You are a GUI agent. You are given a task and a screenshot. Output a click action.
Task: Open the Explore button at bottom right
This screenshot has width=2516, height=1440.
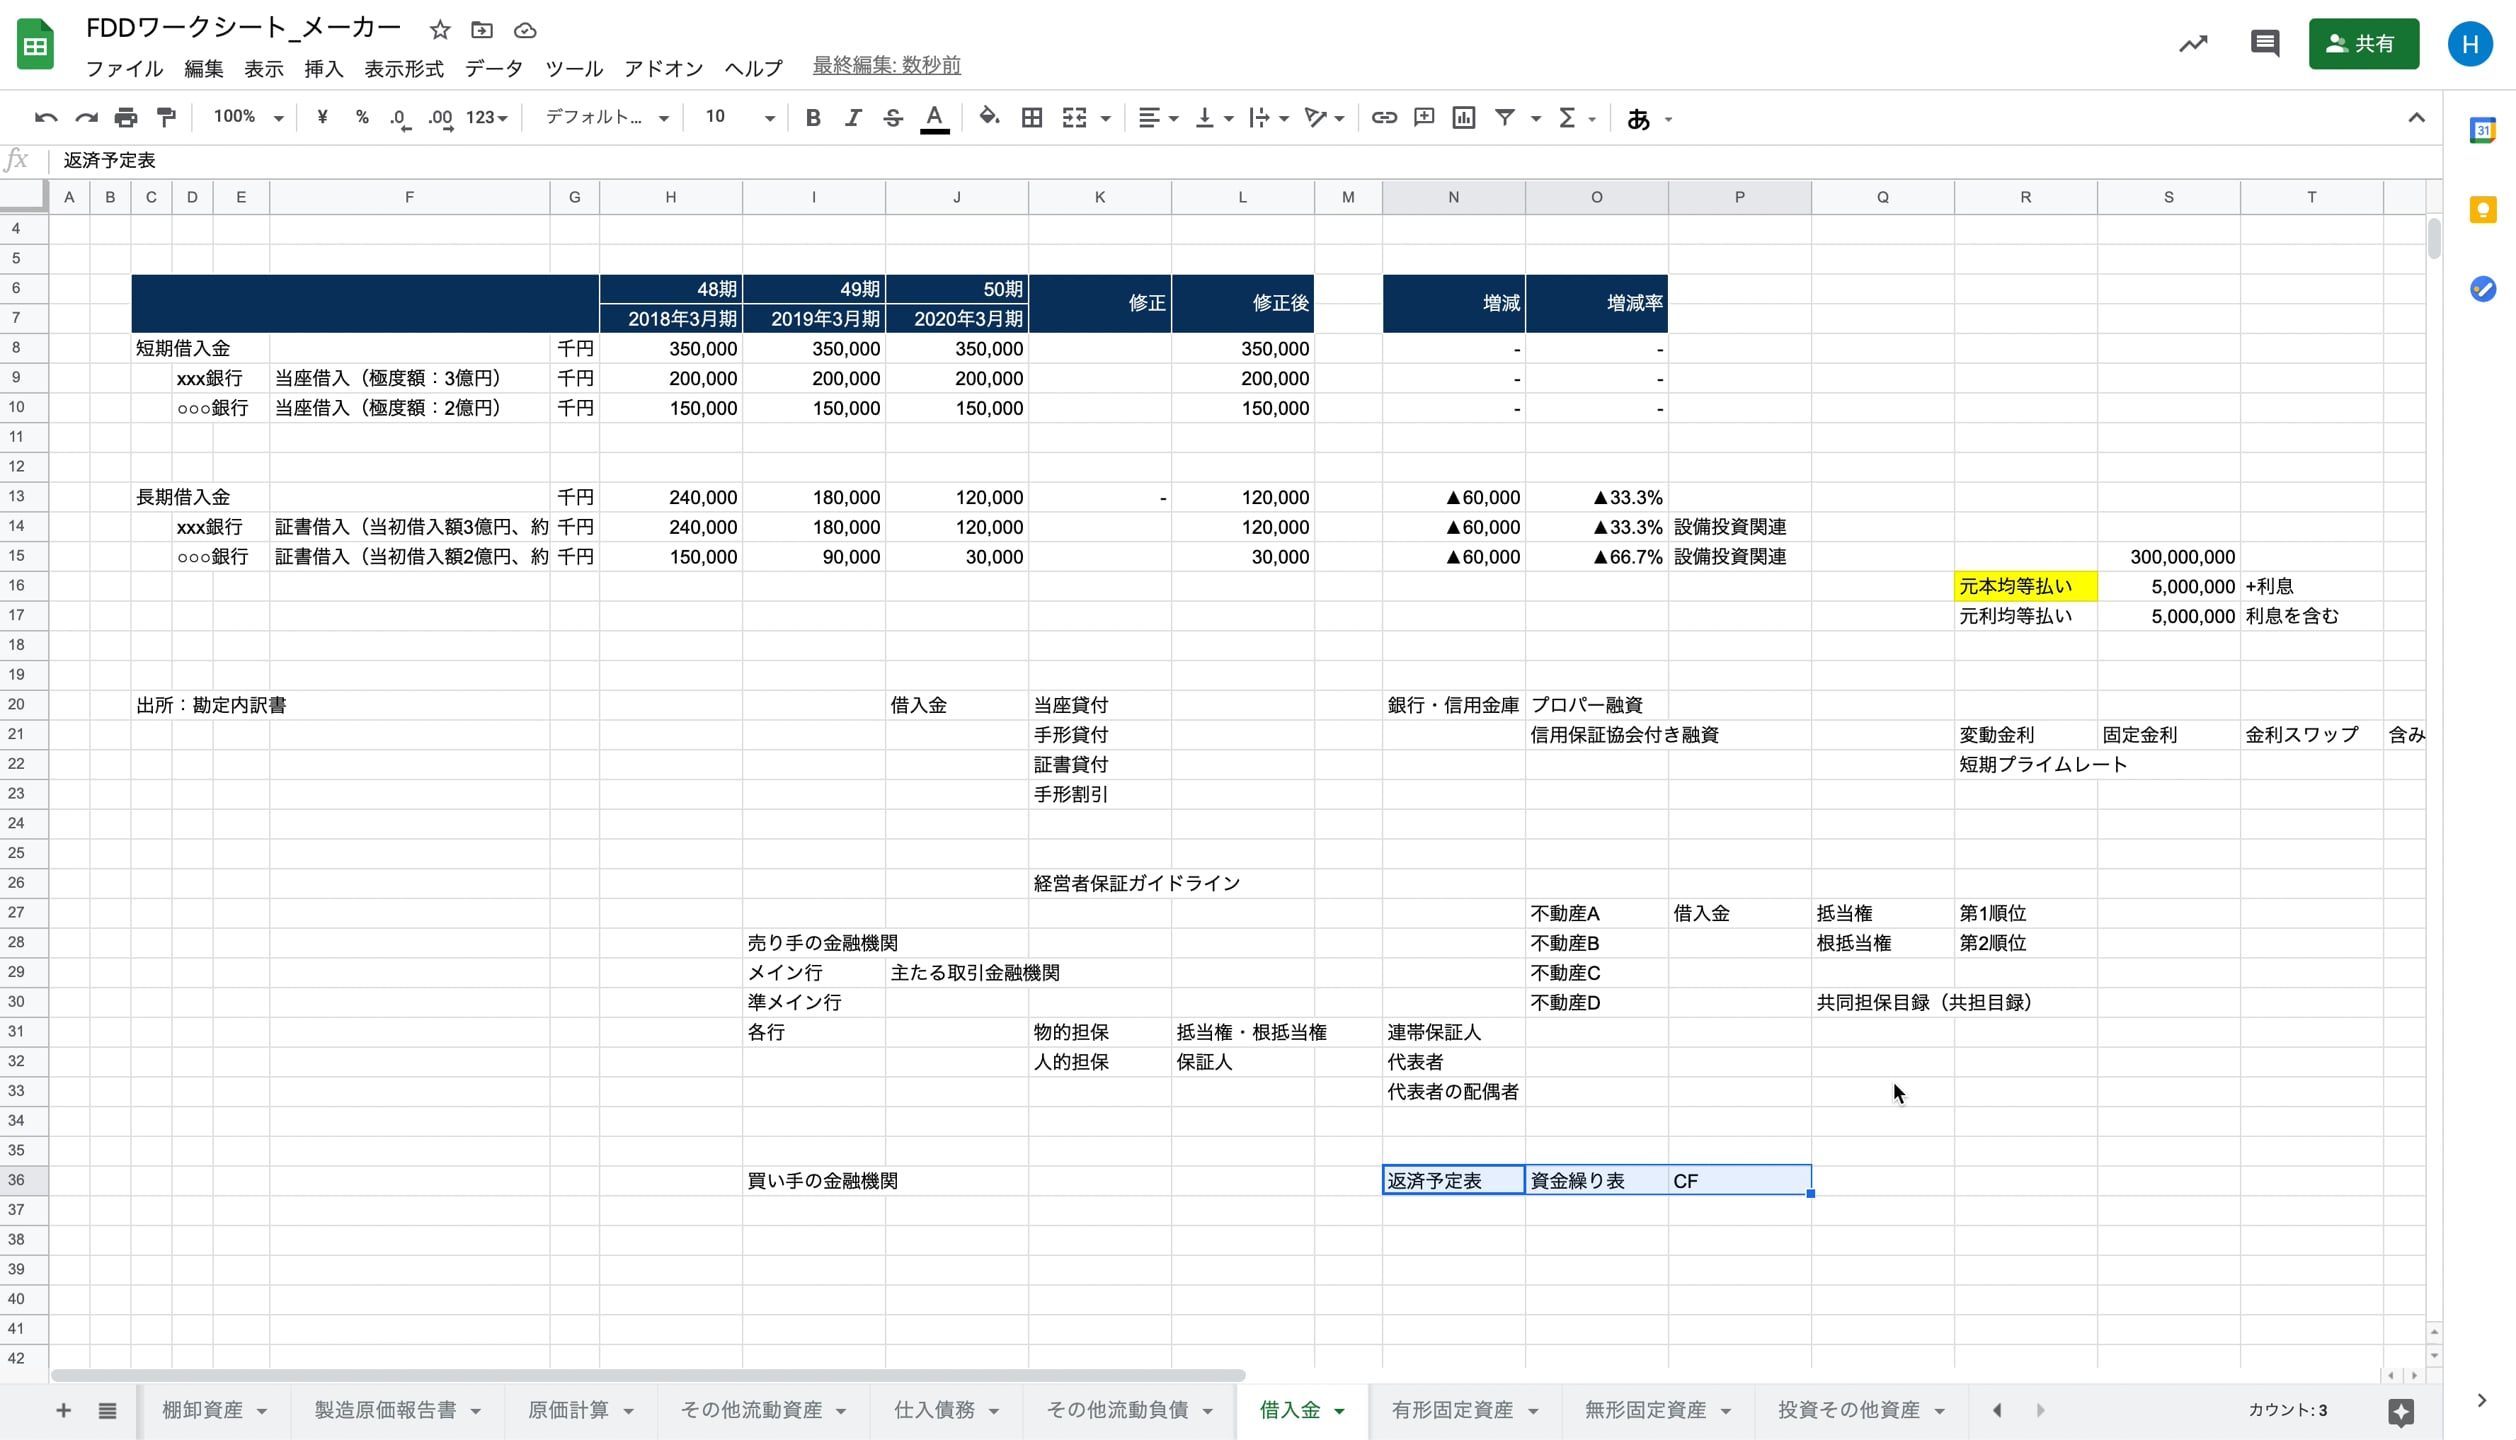[x=2400, y=1411]
